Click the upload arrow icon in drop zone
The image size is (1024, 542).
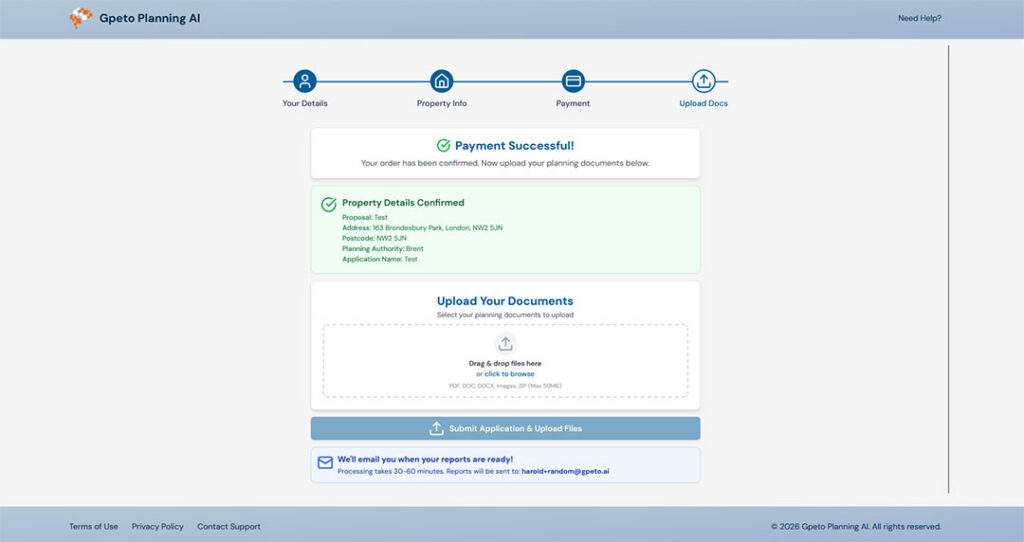point(505,344)
